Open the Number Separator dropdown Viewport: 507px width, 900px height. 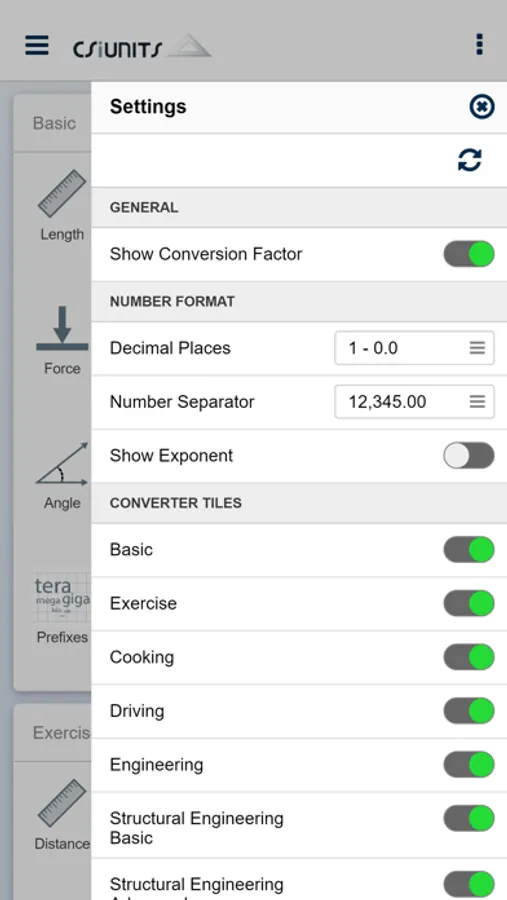tap(414, 402)
